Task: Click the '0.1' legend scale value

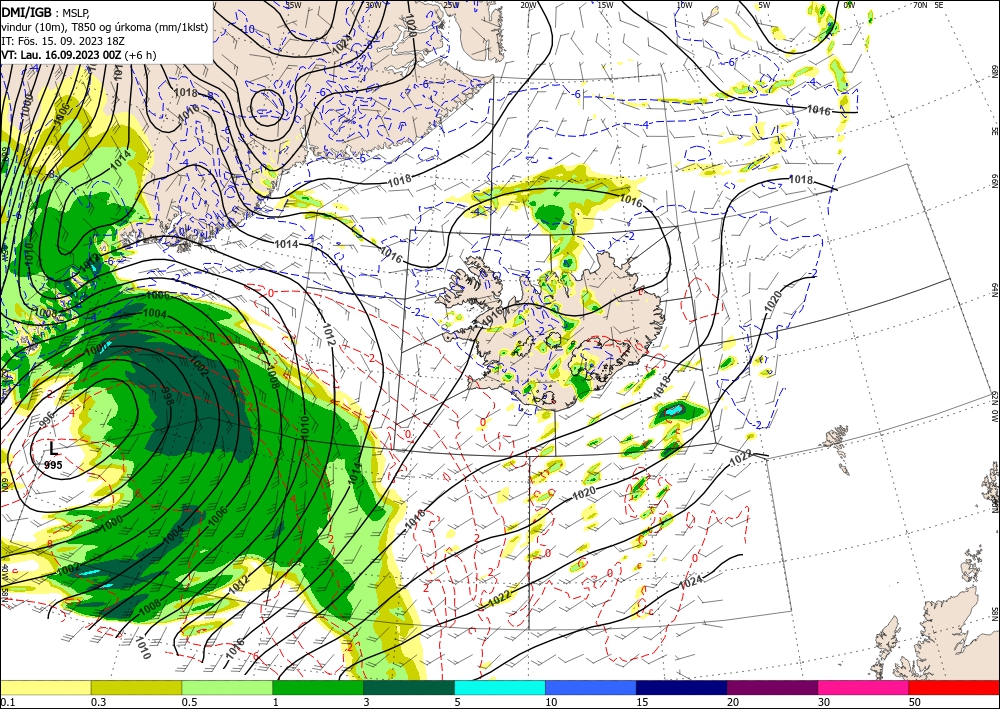Action: click(x=6, y=702)
